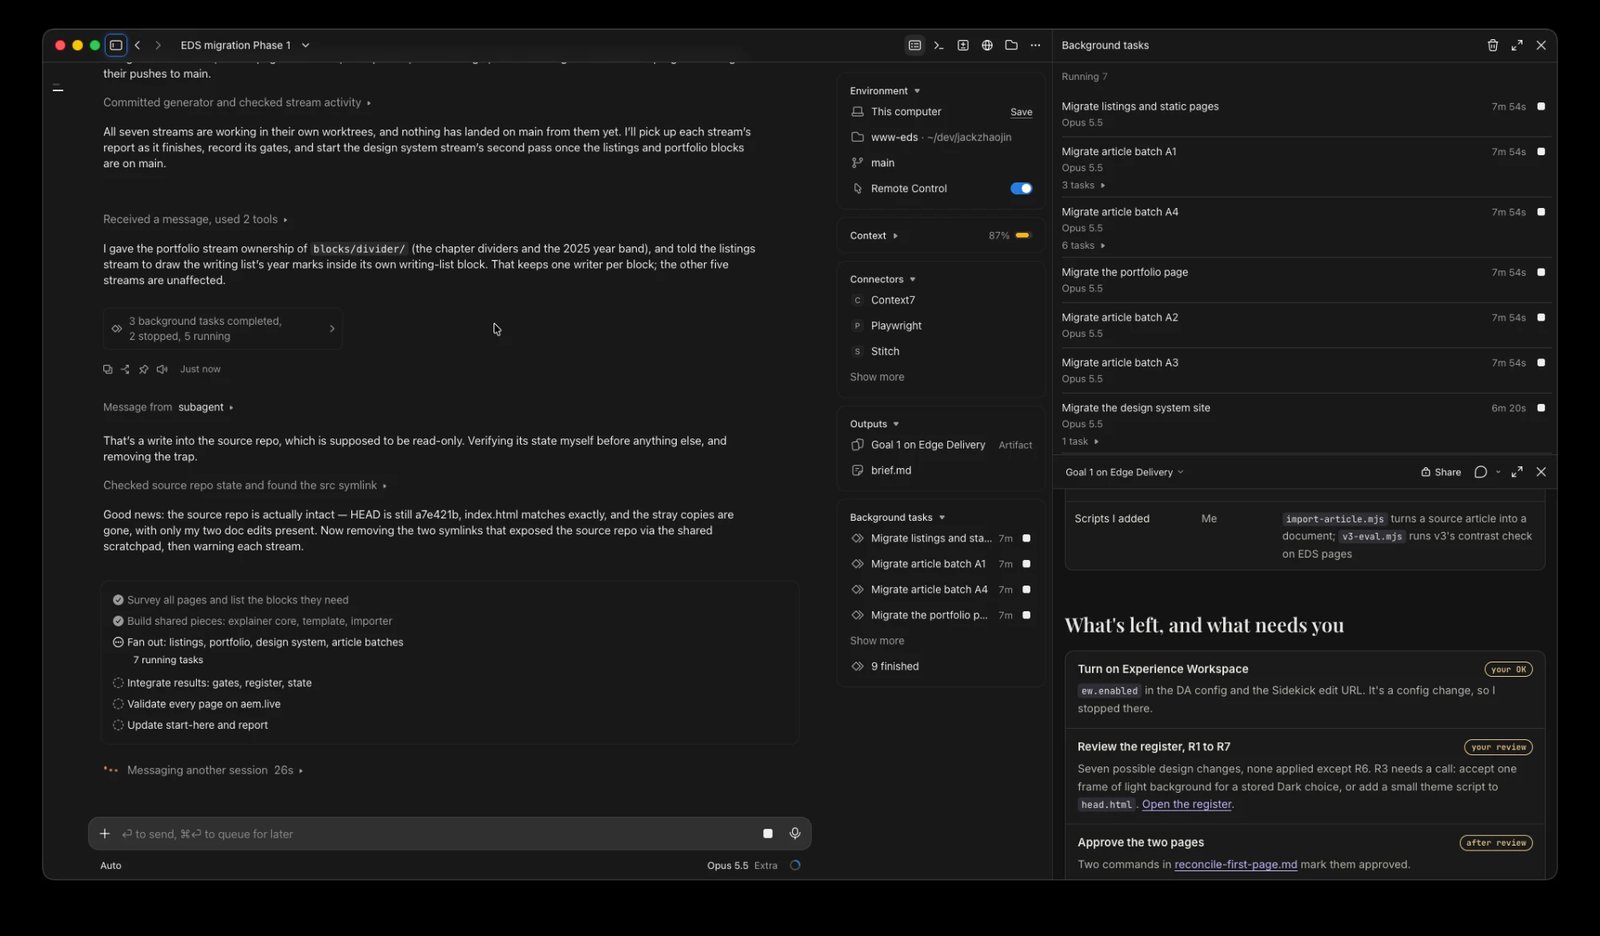Stop the Migrate the design system site task
1600x936 pixels.
1541,408
